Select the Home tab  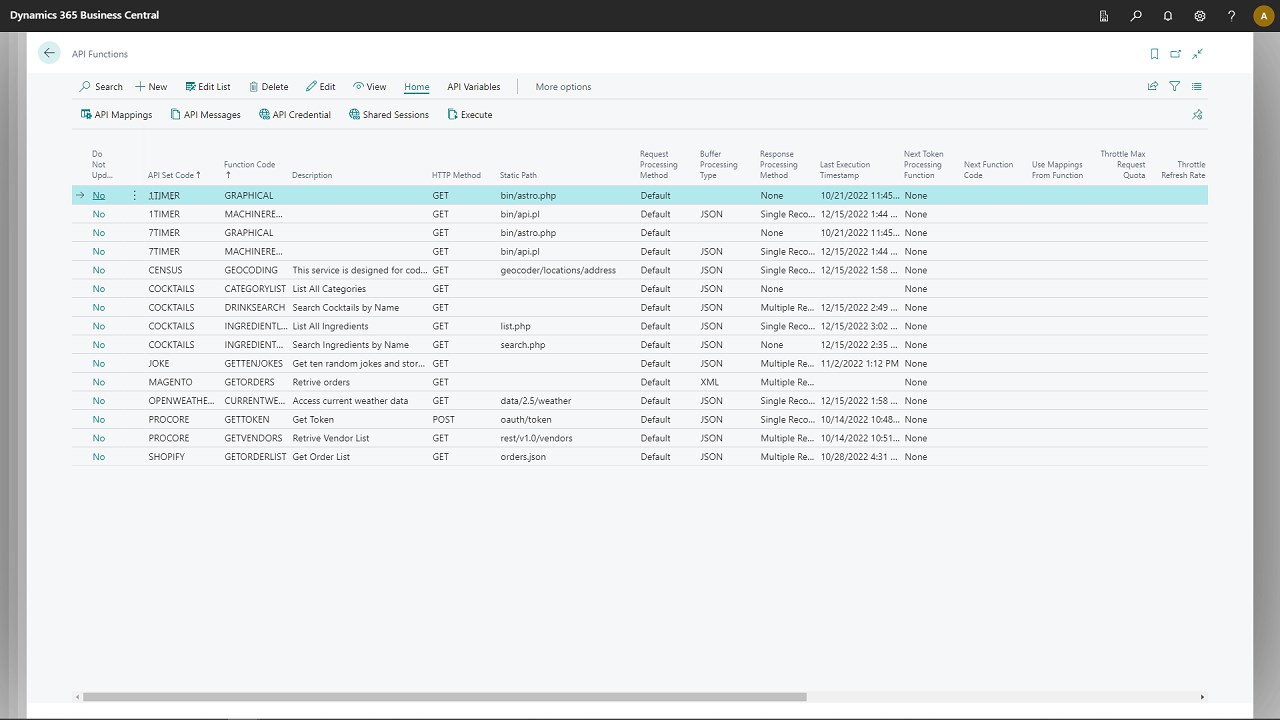coord(417,87)
